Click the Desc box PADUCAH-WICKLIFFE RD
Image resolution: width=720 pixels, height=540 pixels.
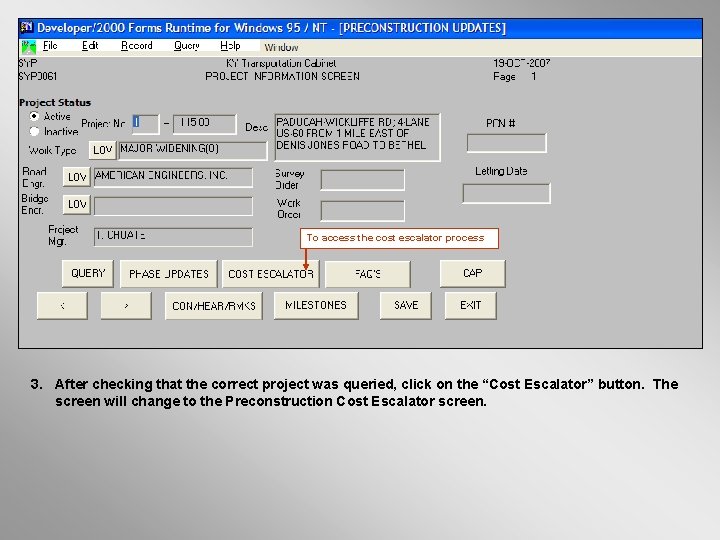point(357,137)
